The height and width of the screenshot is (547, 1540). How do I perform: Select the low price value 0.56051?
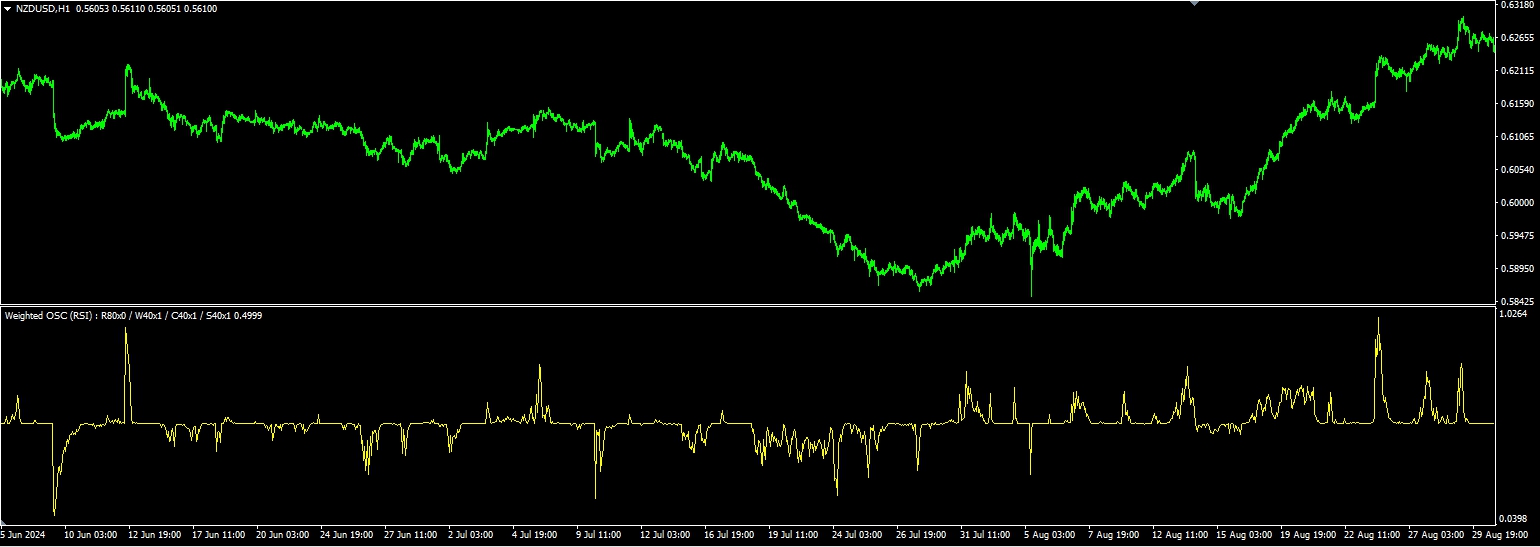point(165,8)
